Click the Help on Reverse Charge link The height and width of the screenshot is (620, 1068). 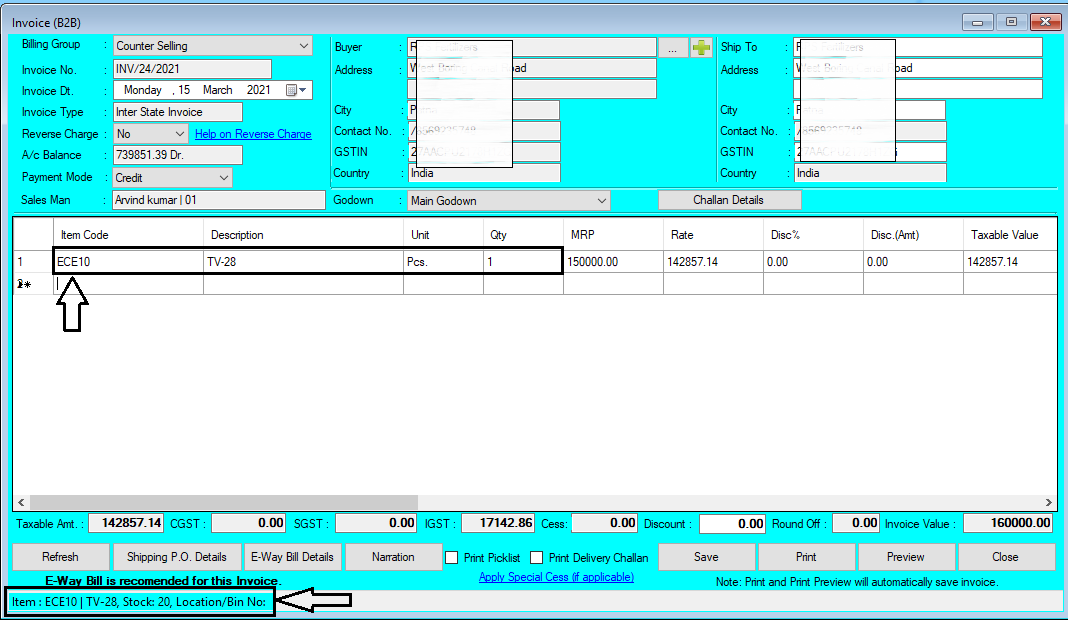pyautogui.click(x=253, y=133)
